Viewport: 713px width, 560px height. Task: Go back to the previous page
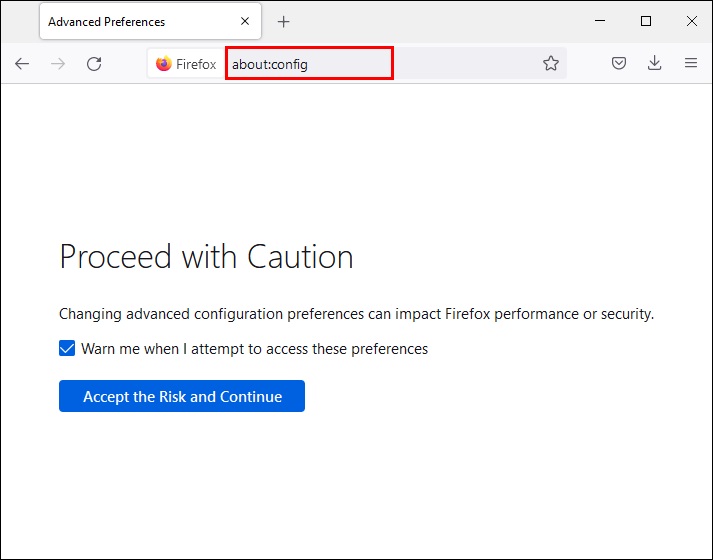[22, 64]
